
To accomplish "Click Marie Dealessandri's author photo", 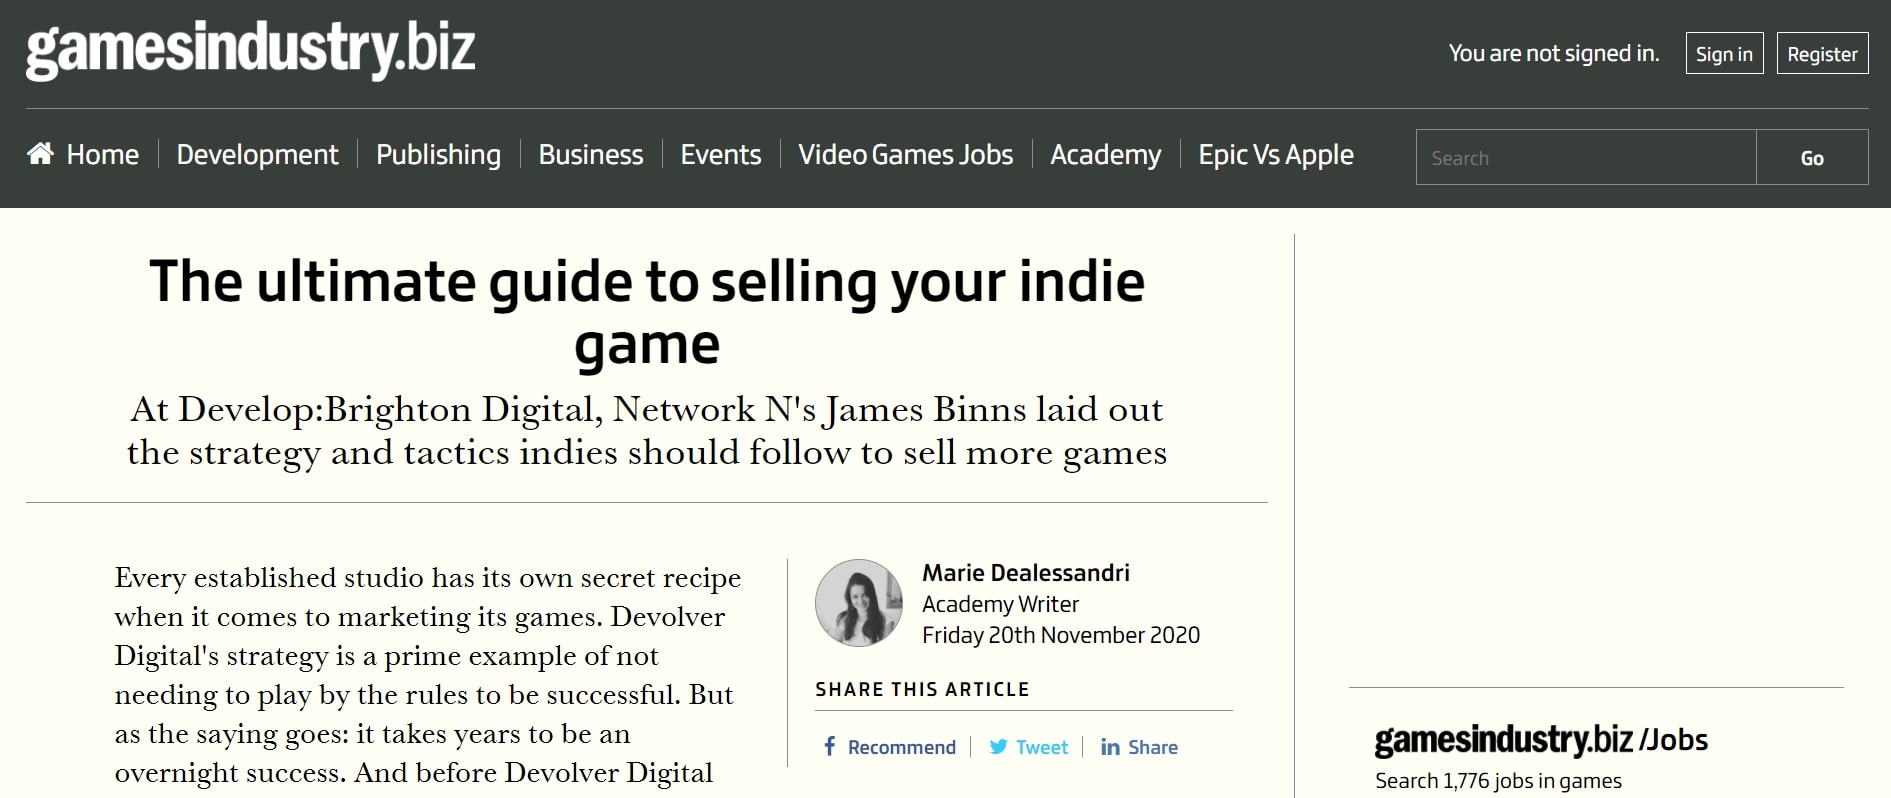I will tap(859, 603).
